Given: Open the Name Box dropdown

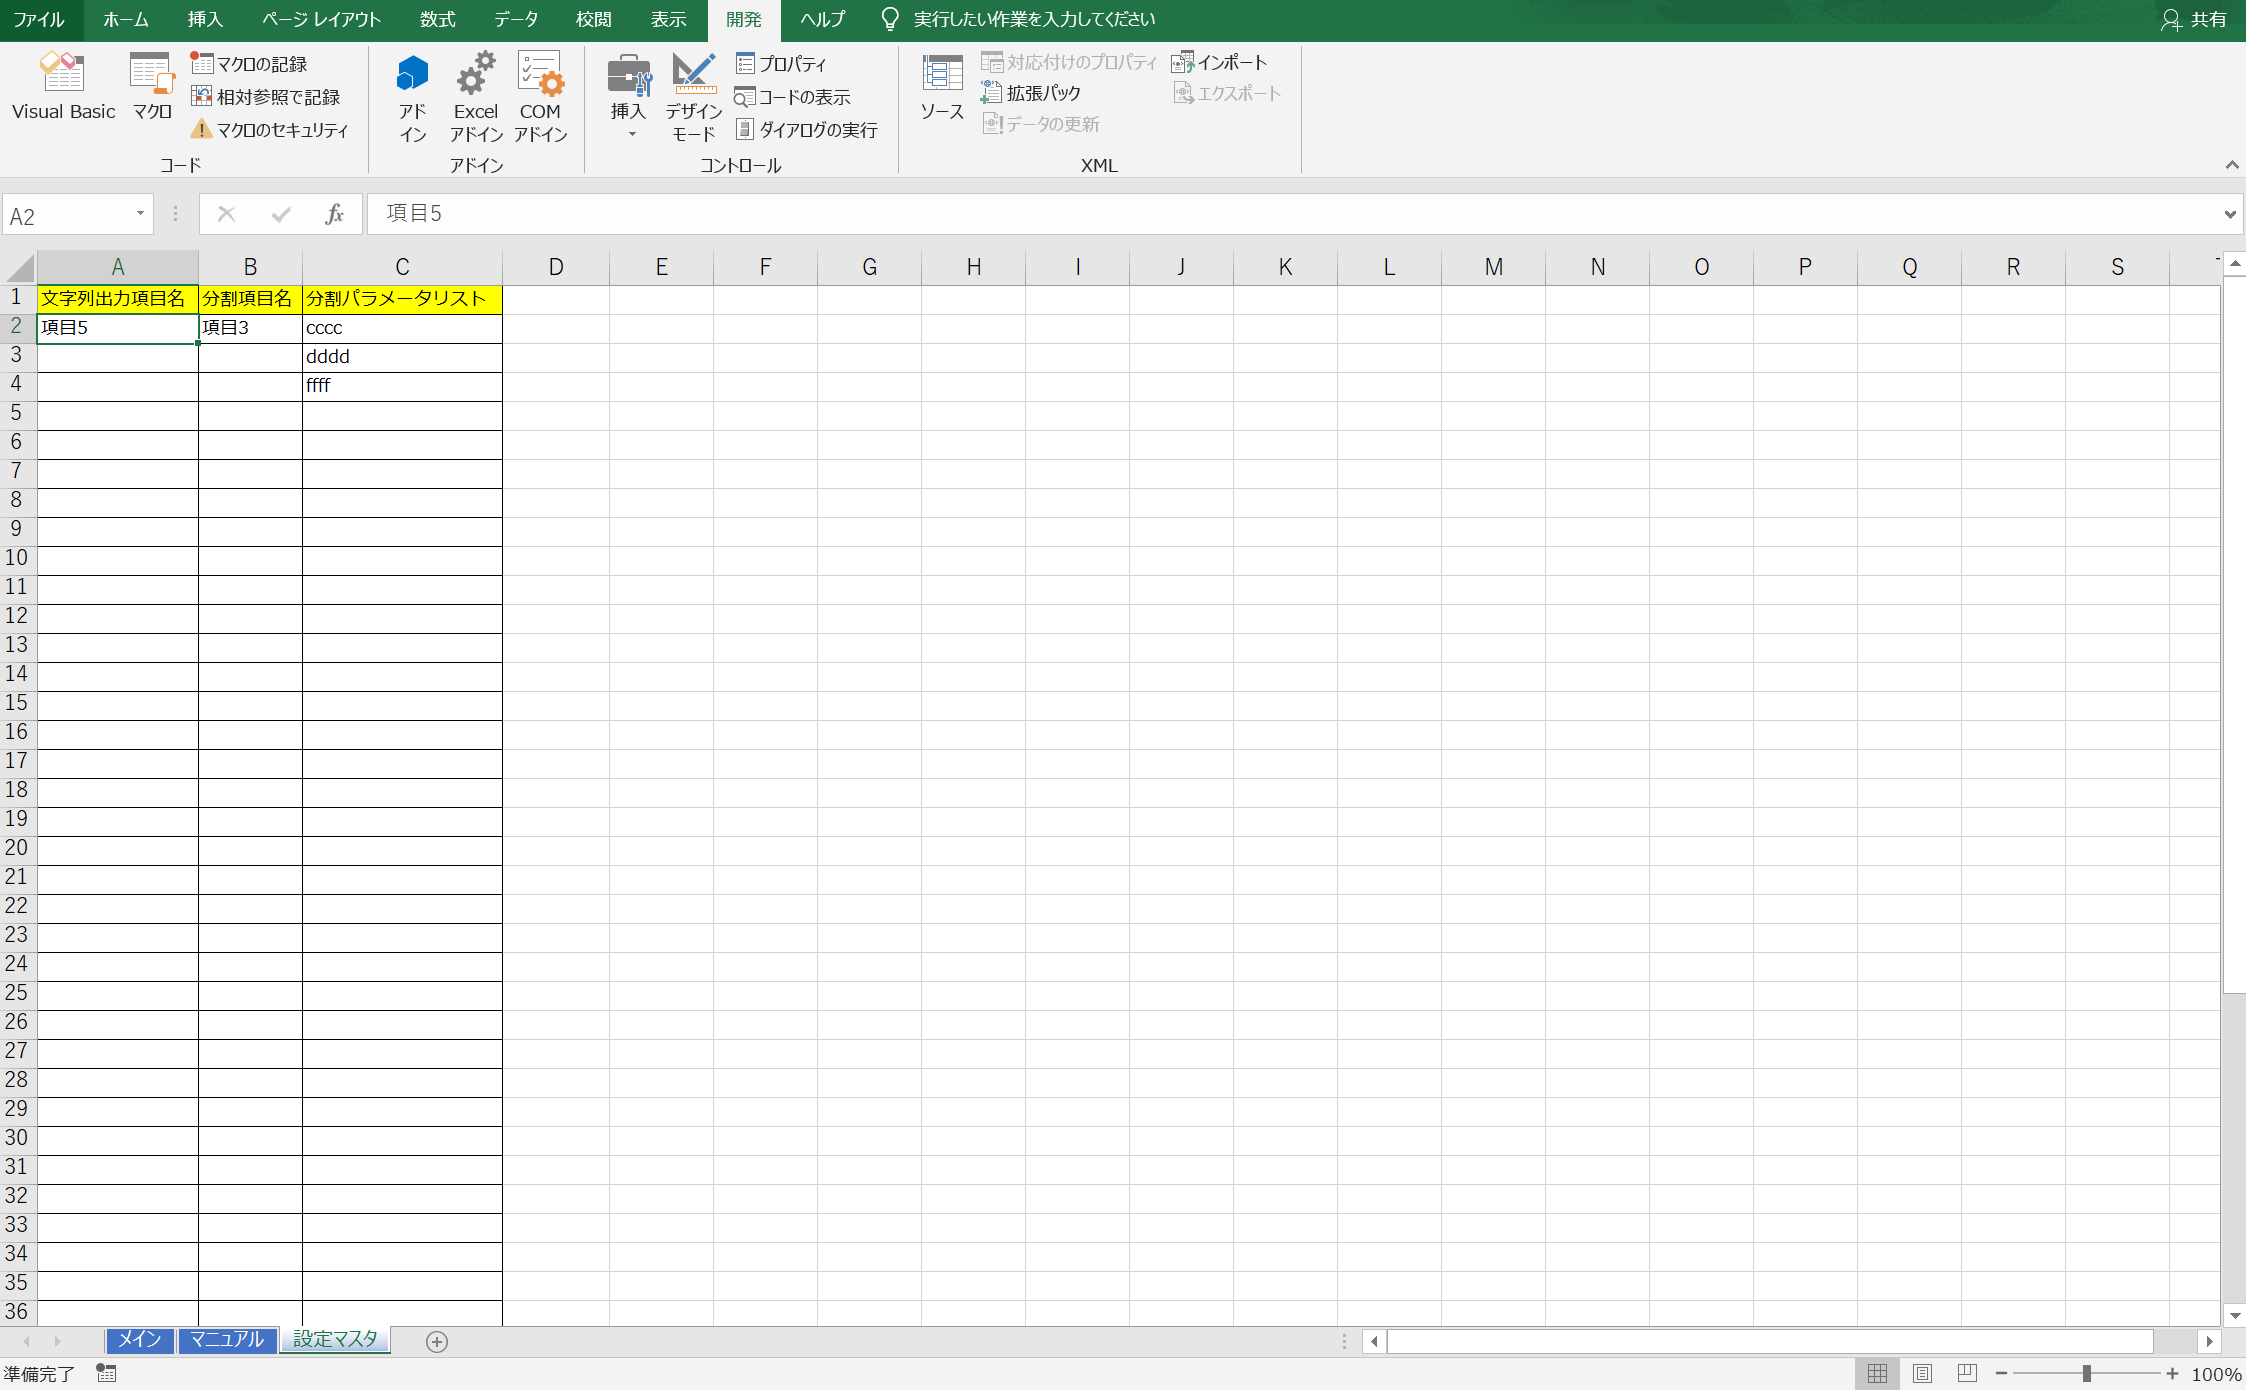Looking at the screenshot, I should point(140,213).
